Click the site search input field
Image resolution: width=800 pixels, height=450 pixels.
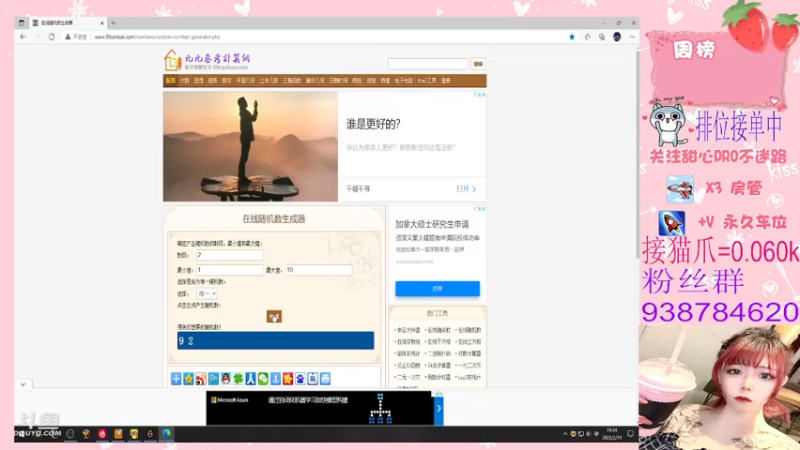click(428, 64)
